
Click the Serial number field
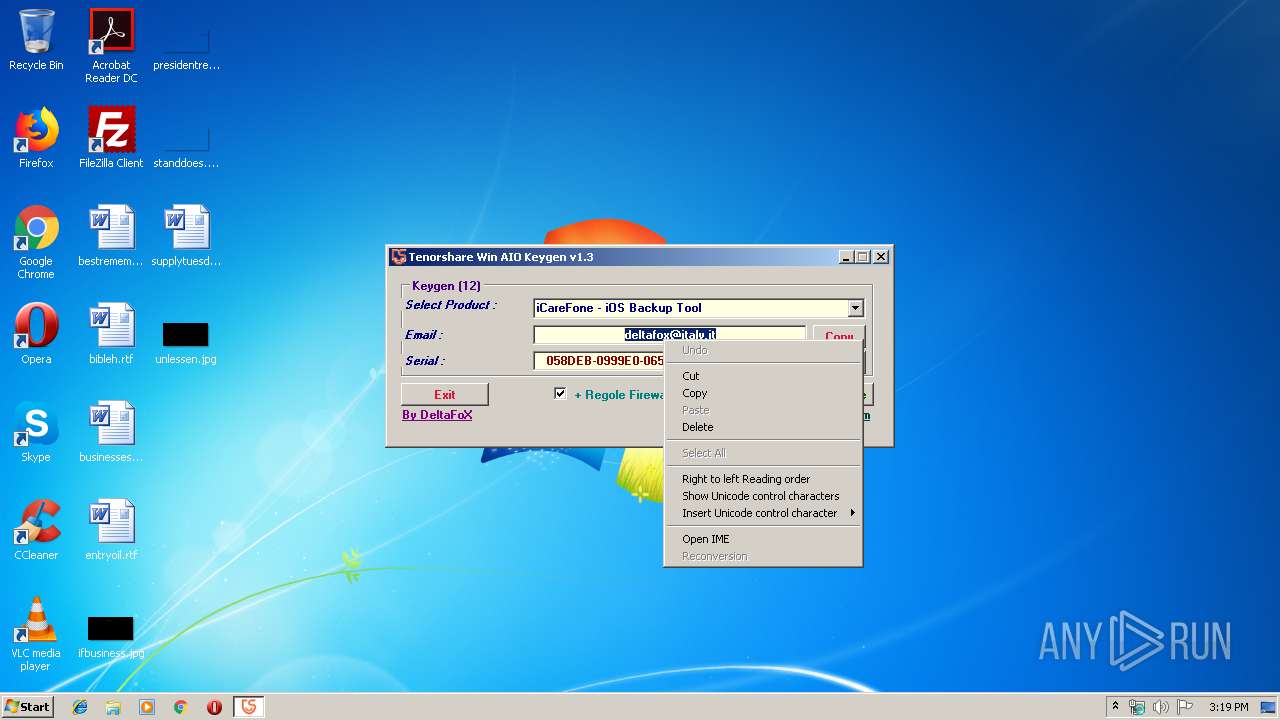tap(599, 361)
